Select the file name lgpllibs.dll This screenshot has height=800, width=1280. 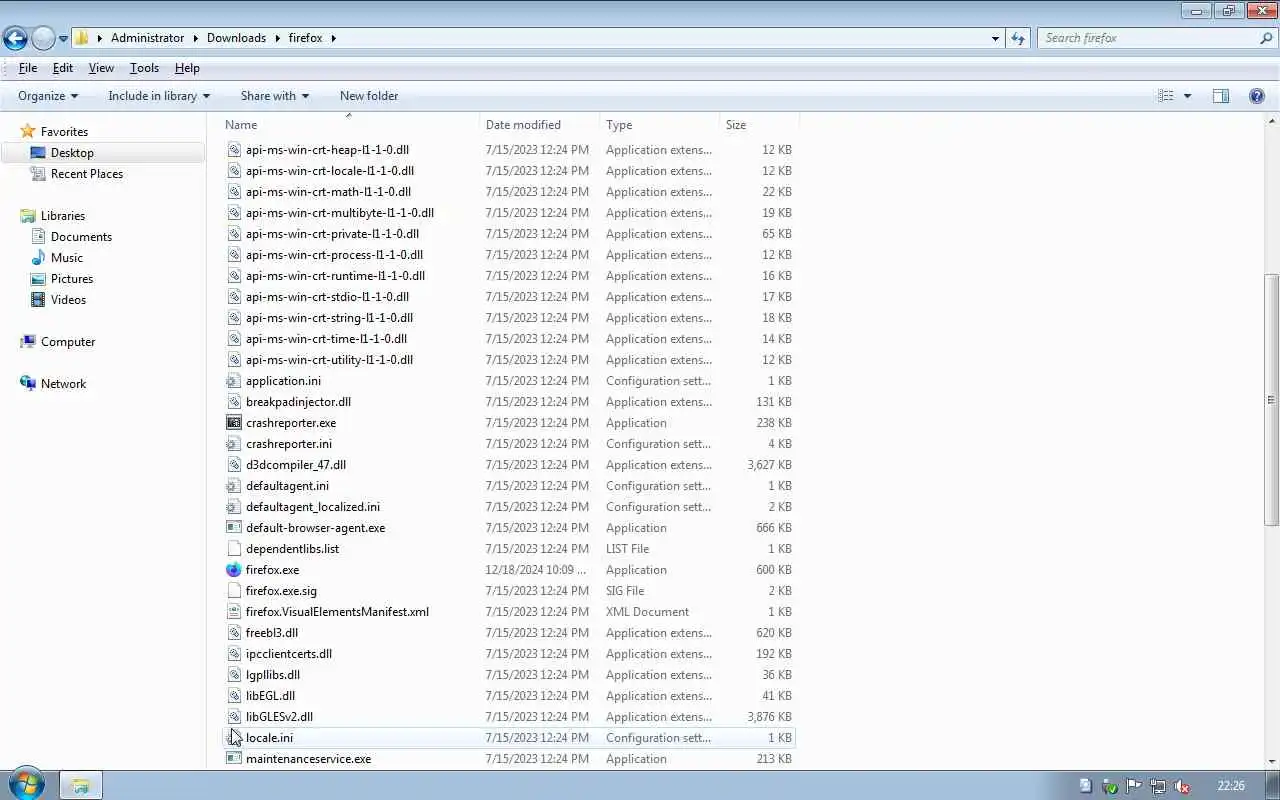pyautogui.click(x=273, y=675)
